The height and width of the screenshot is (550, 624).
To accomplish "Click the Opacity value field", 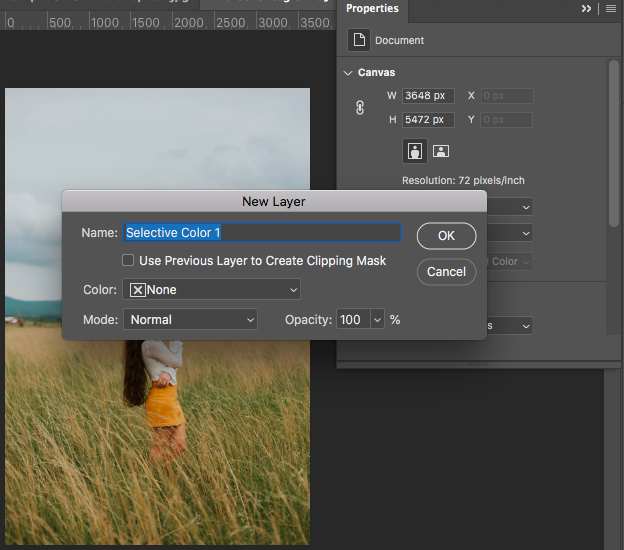I will (353, 319).
